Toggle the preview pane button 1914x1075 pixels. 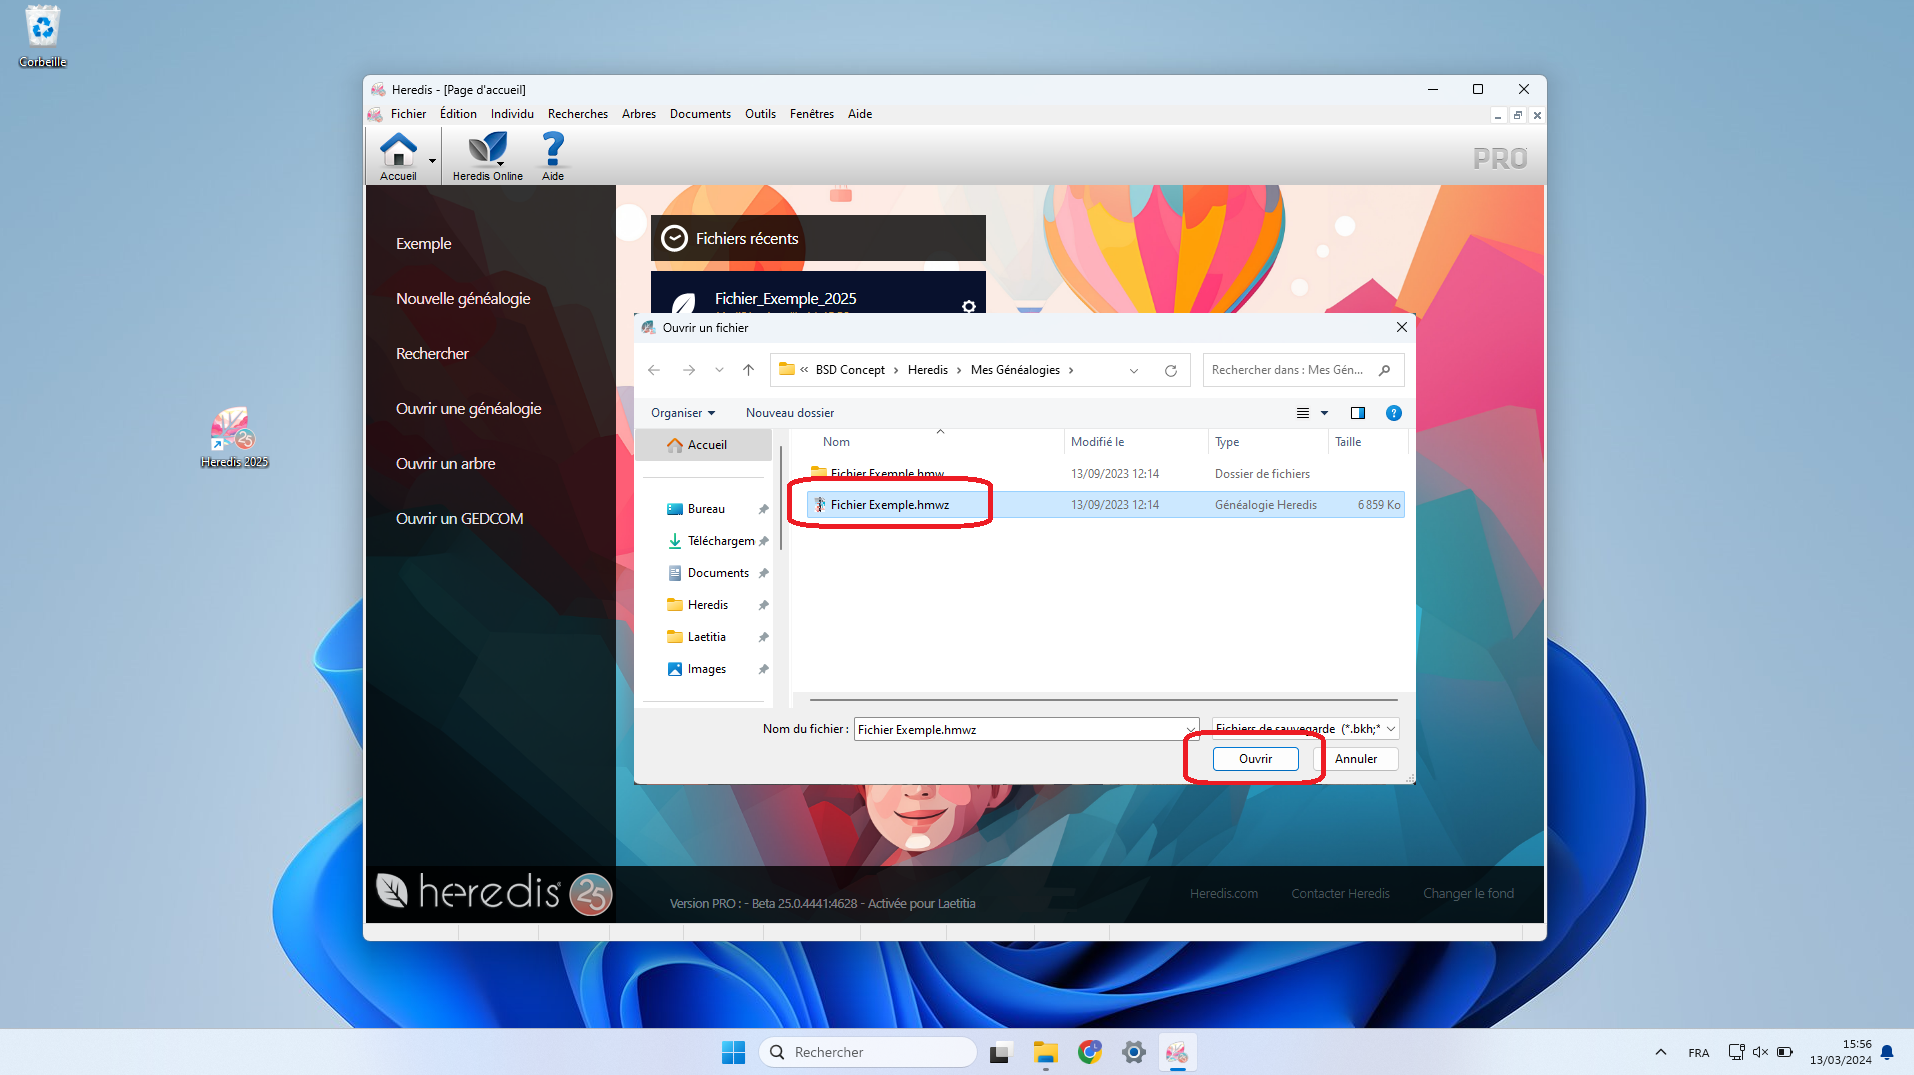(1357, 413)
